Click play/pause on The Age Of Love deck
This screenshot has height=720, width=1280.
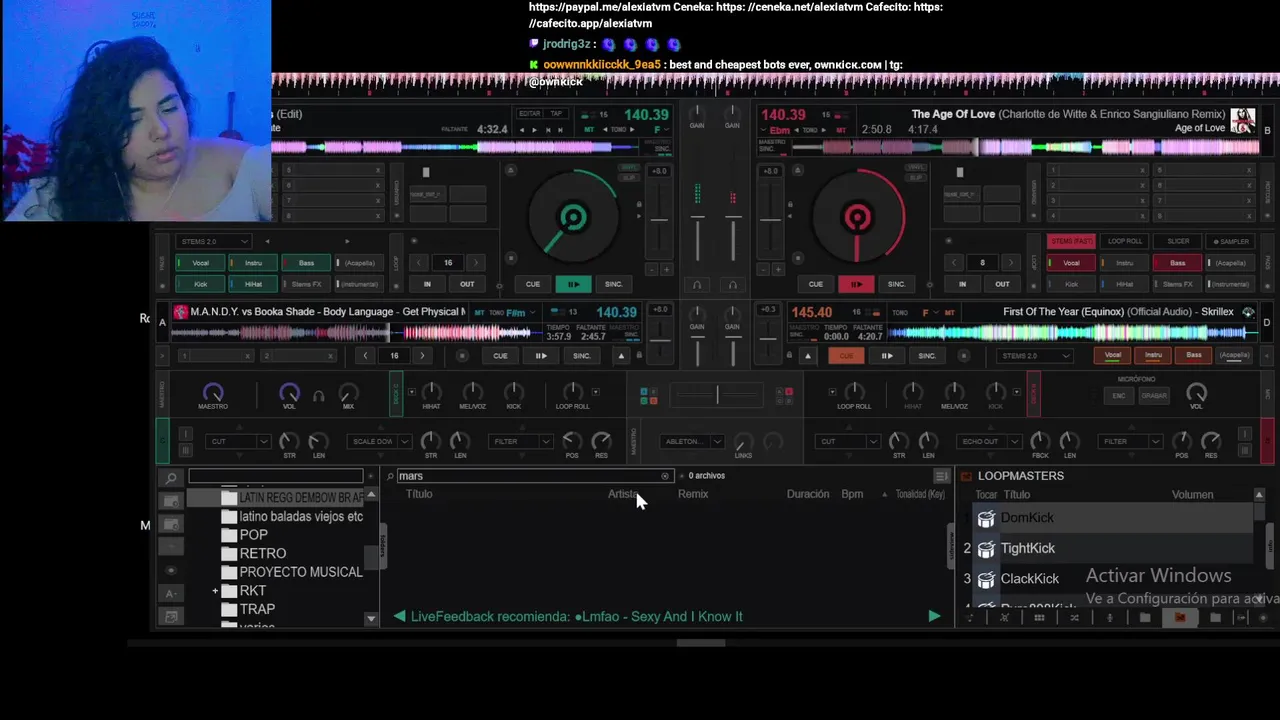click(x=856, y=284)
